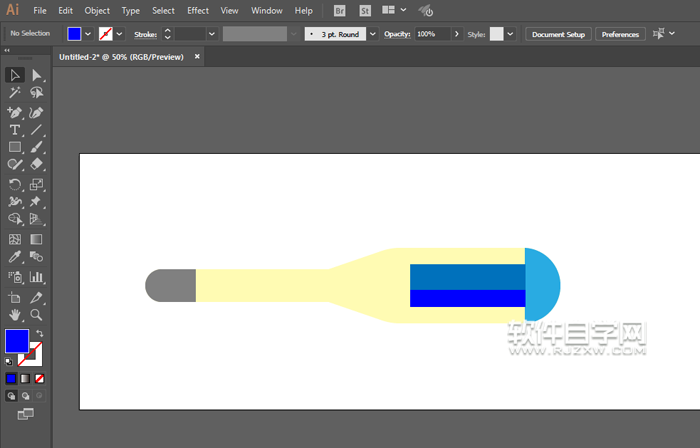Open Preferences from the control bar

click(x=620, y=34)
